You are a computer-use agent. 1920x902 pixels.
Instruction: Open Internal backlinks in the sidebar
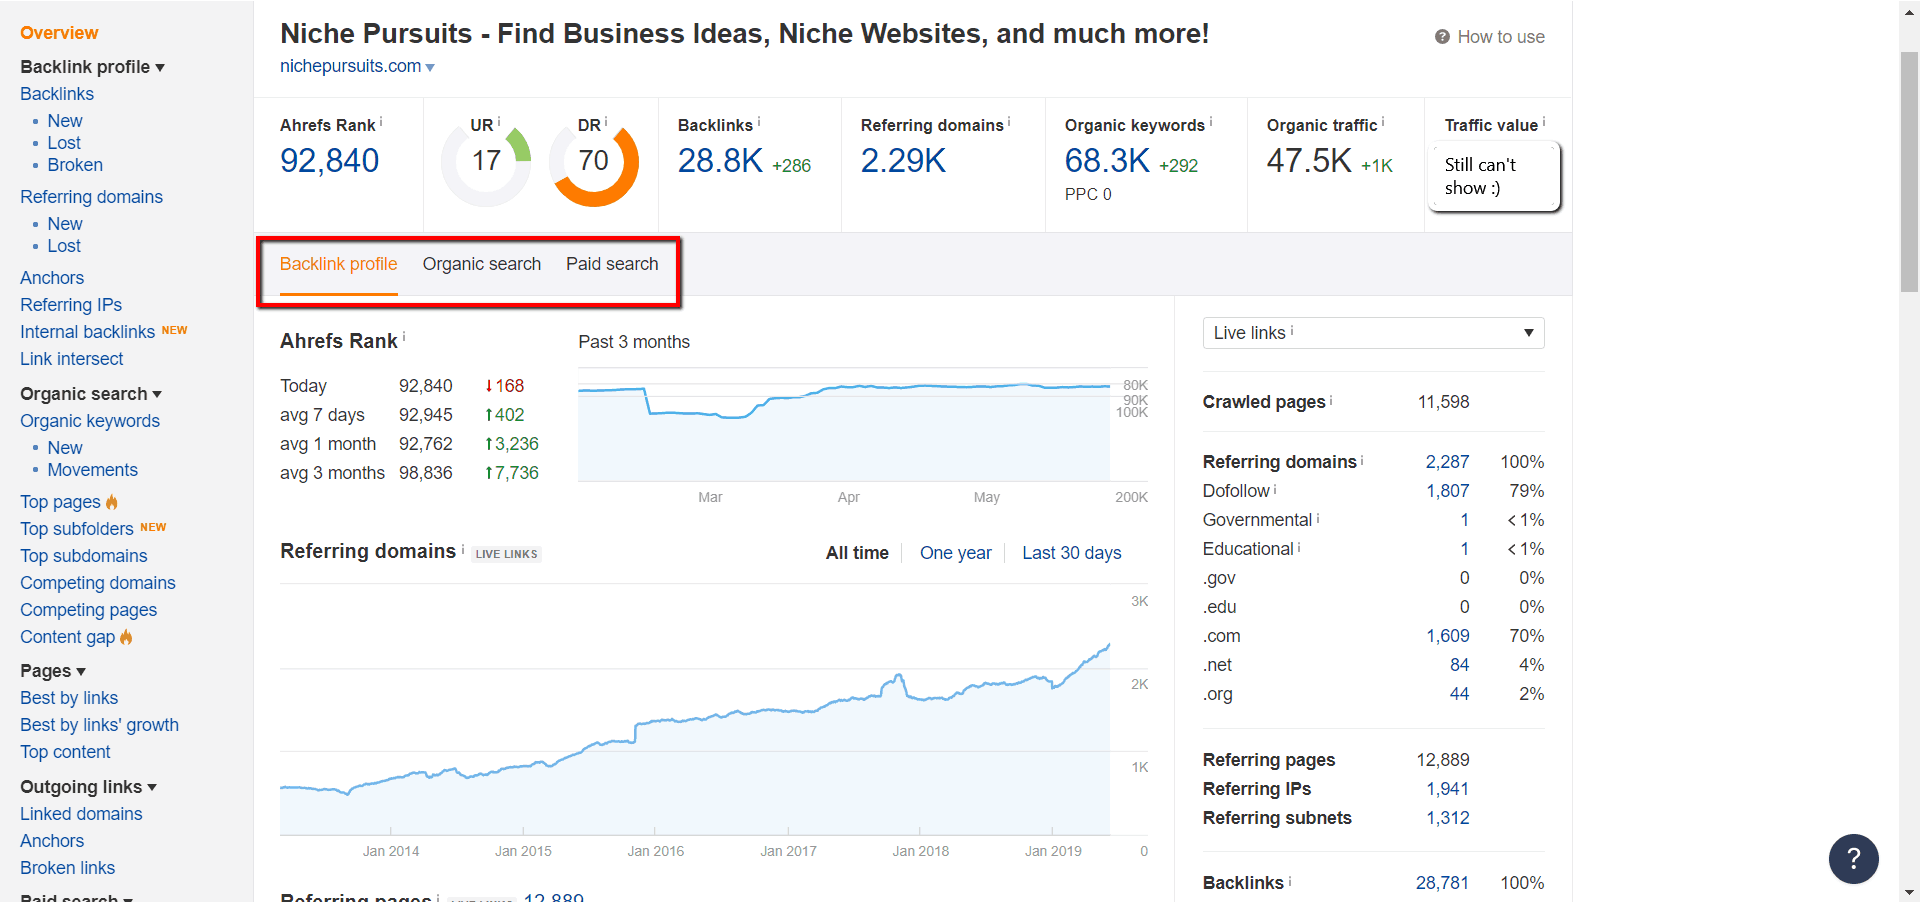click(x=87, y=332)
